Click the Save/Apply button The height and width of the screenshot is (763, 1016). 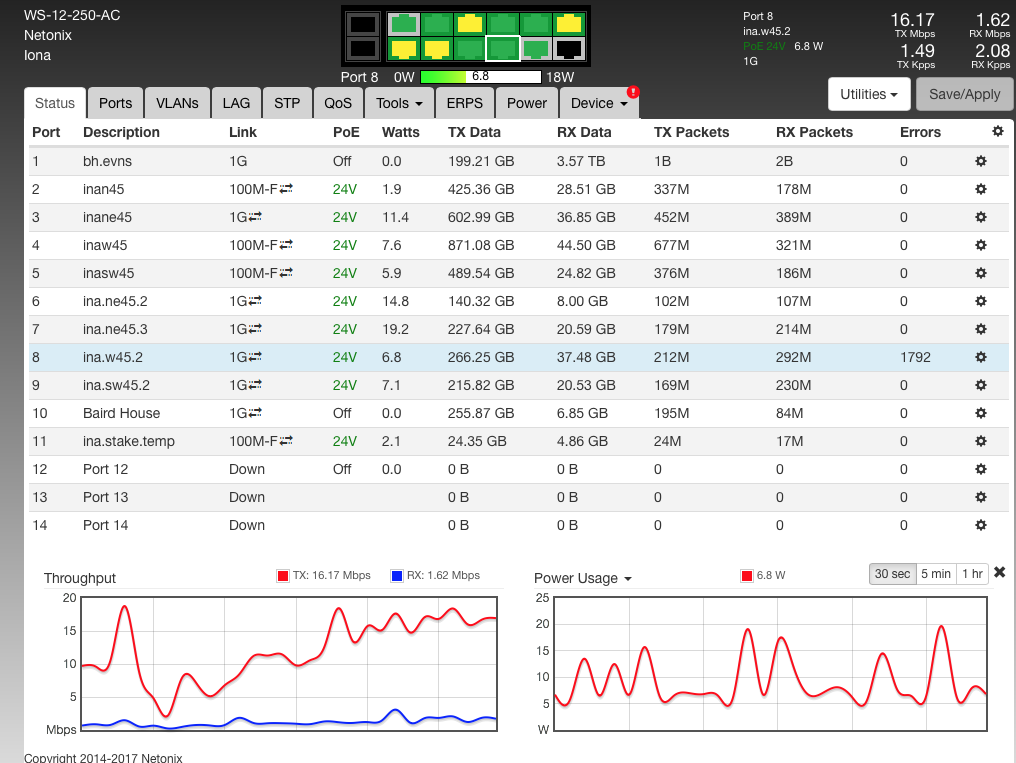[965, 94]
